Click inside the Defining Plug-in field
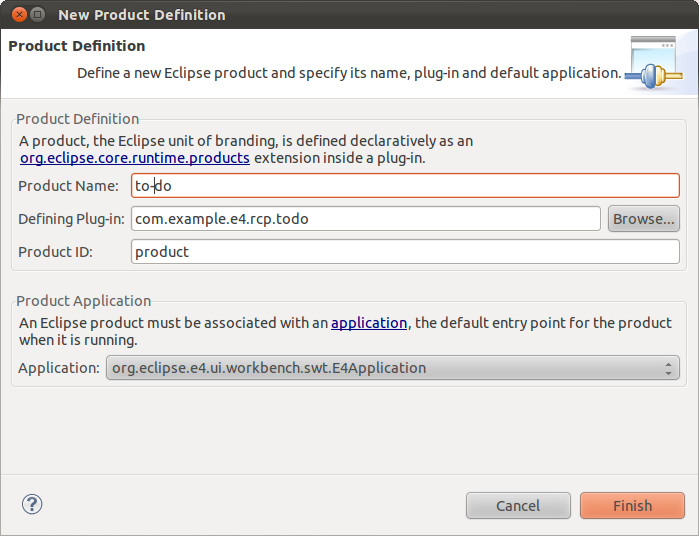 [x=365, y=219]
